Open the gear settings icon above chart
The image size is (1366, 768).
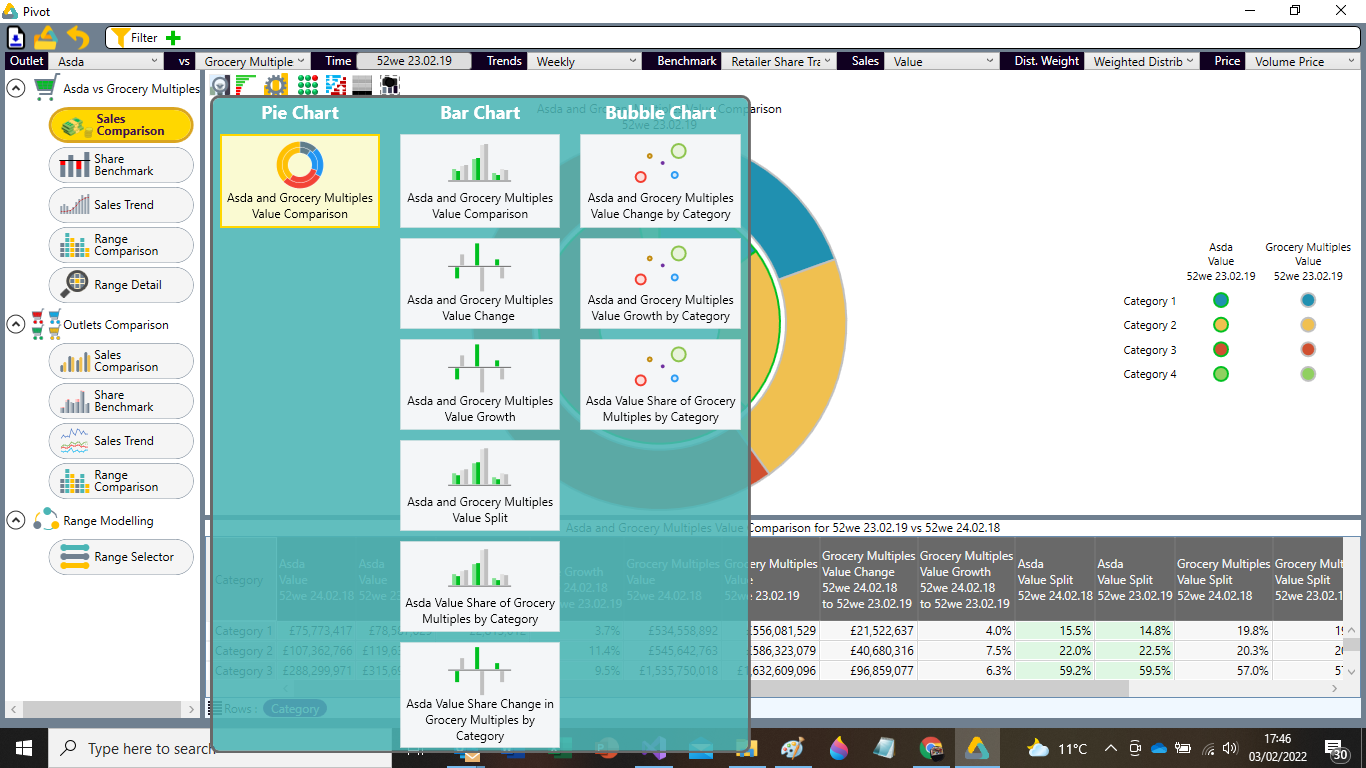coord(276,86)
